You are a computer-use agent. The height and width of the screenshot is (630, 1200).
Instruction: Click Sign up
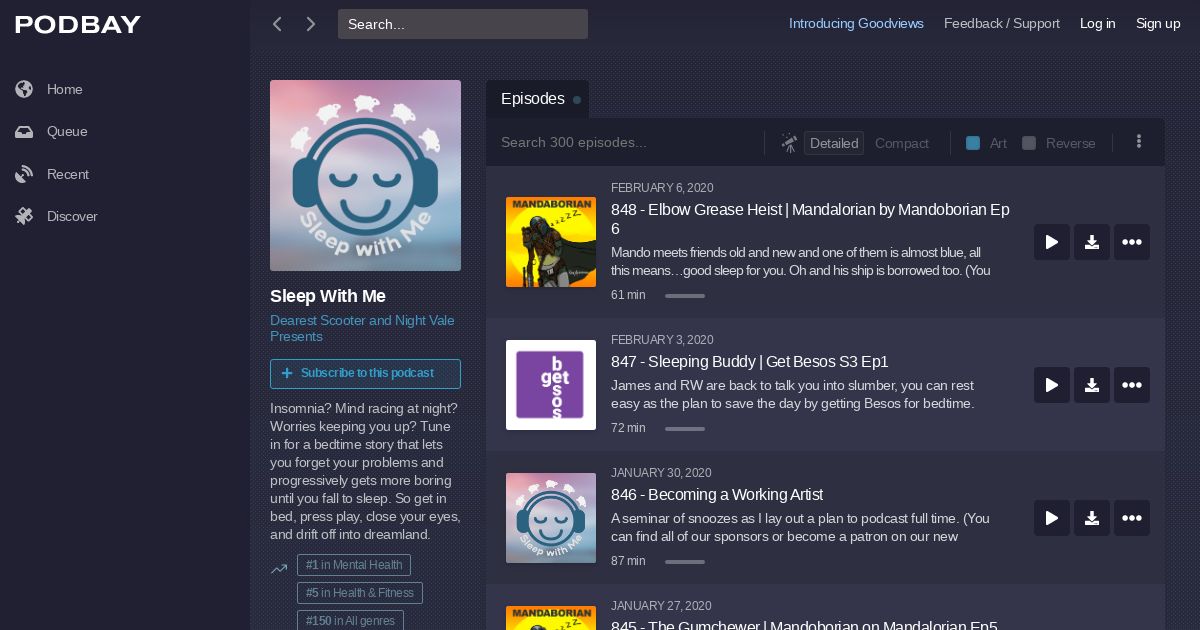pyautogui.click(x=1158, y=24)
